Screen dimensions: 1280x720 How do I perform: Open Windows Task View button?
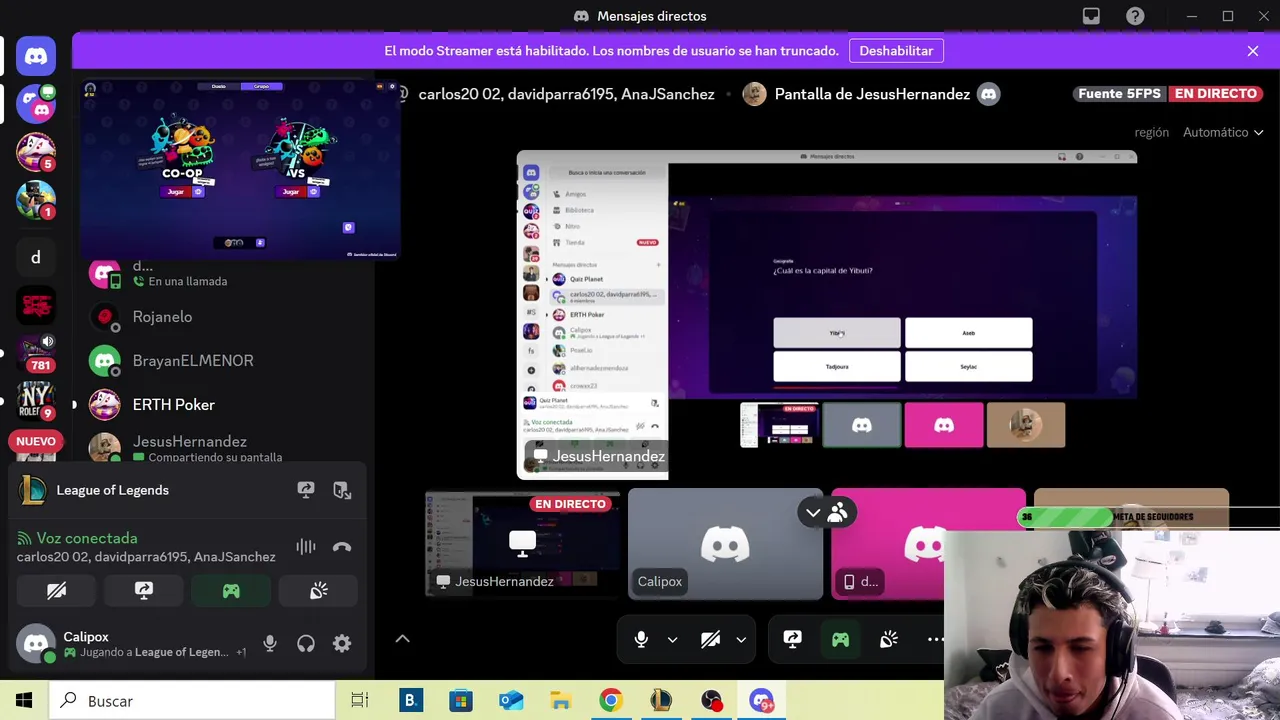[x=360, y=700]
